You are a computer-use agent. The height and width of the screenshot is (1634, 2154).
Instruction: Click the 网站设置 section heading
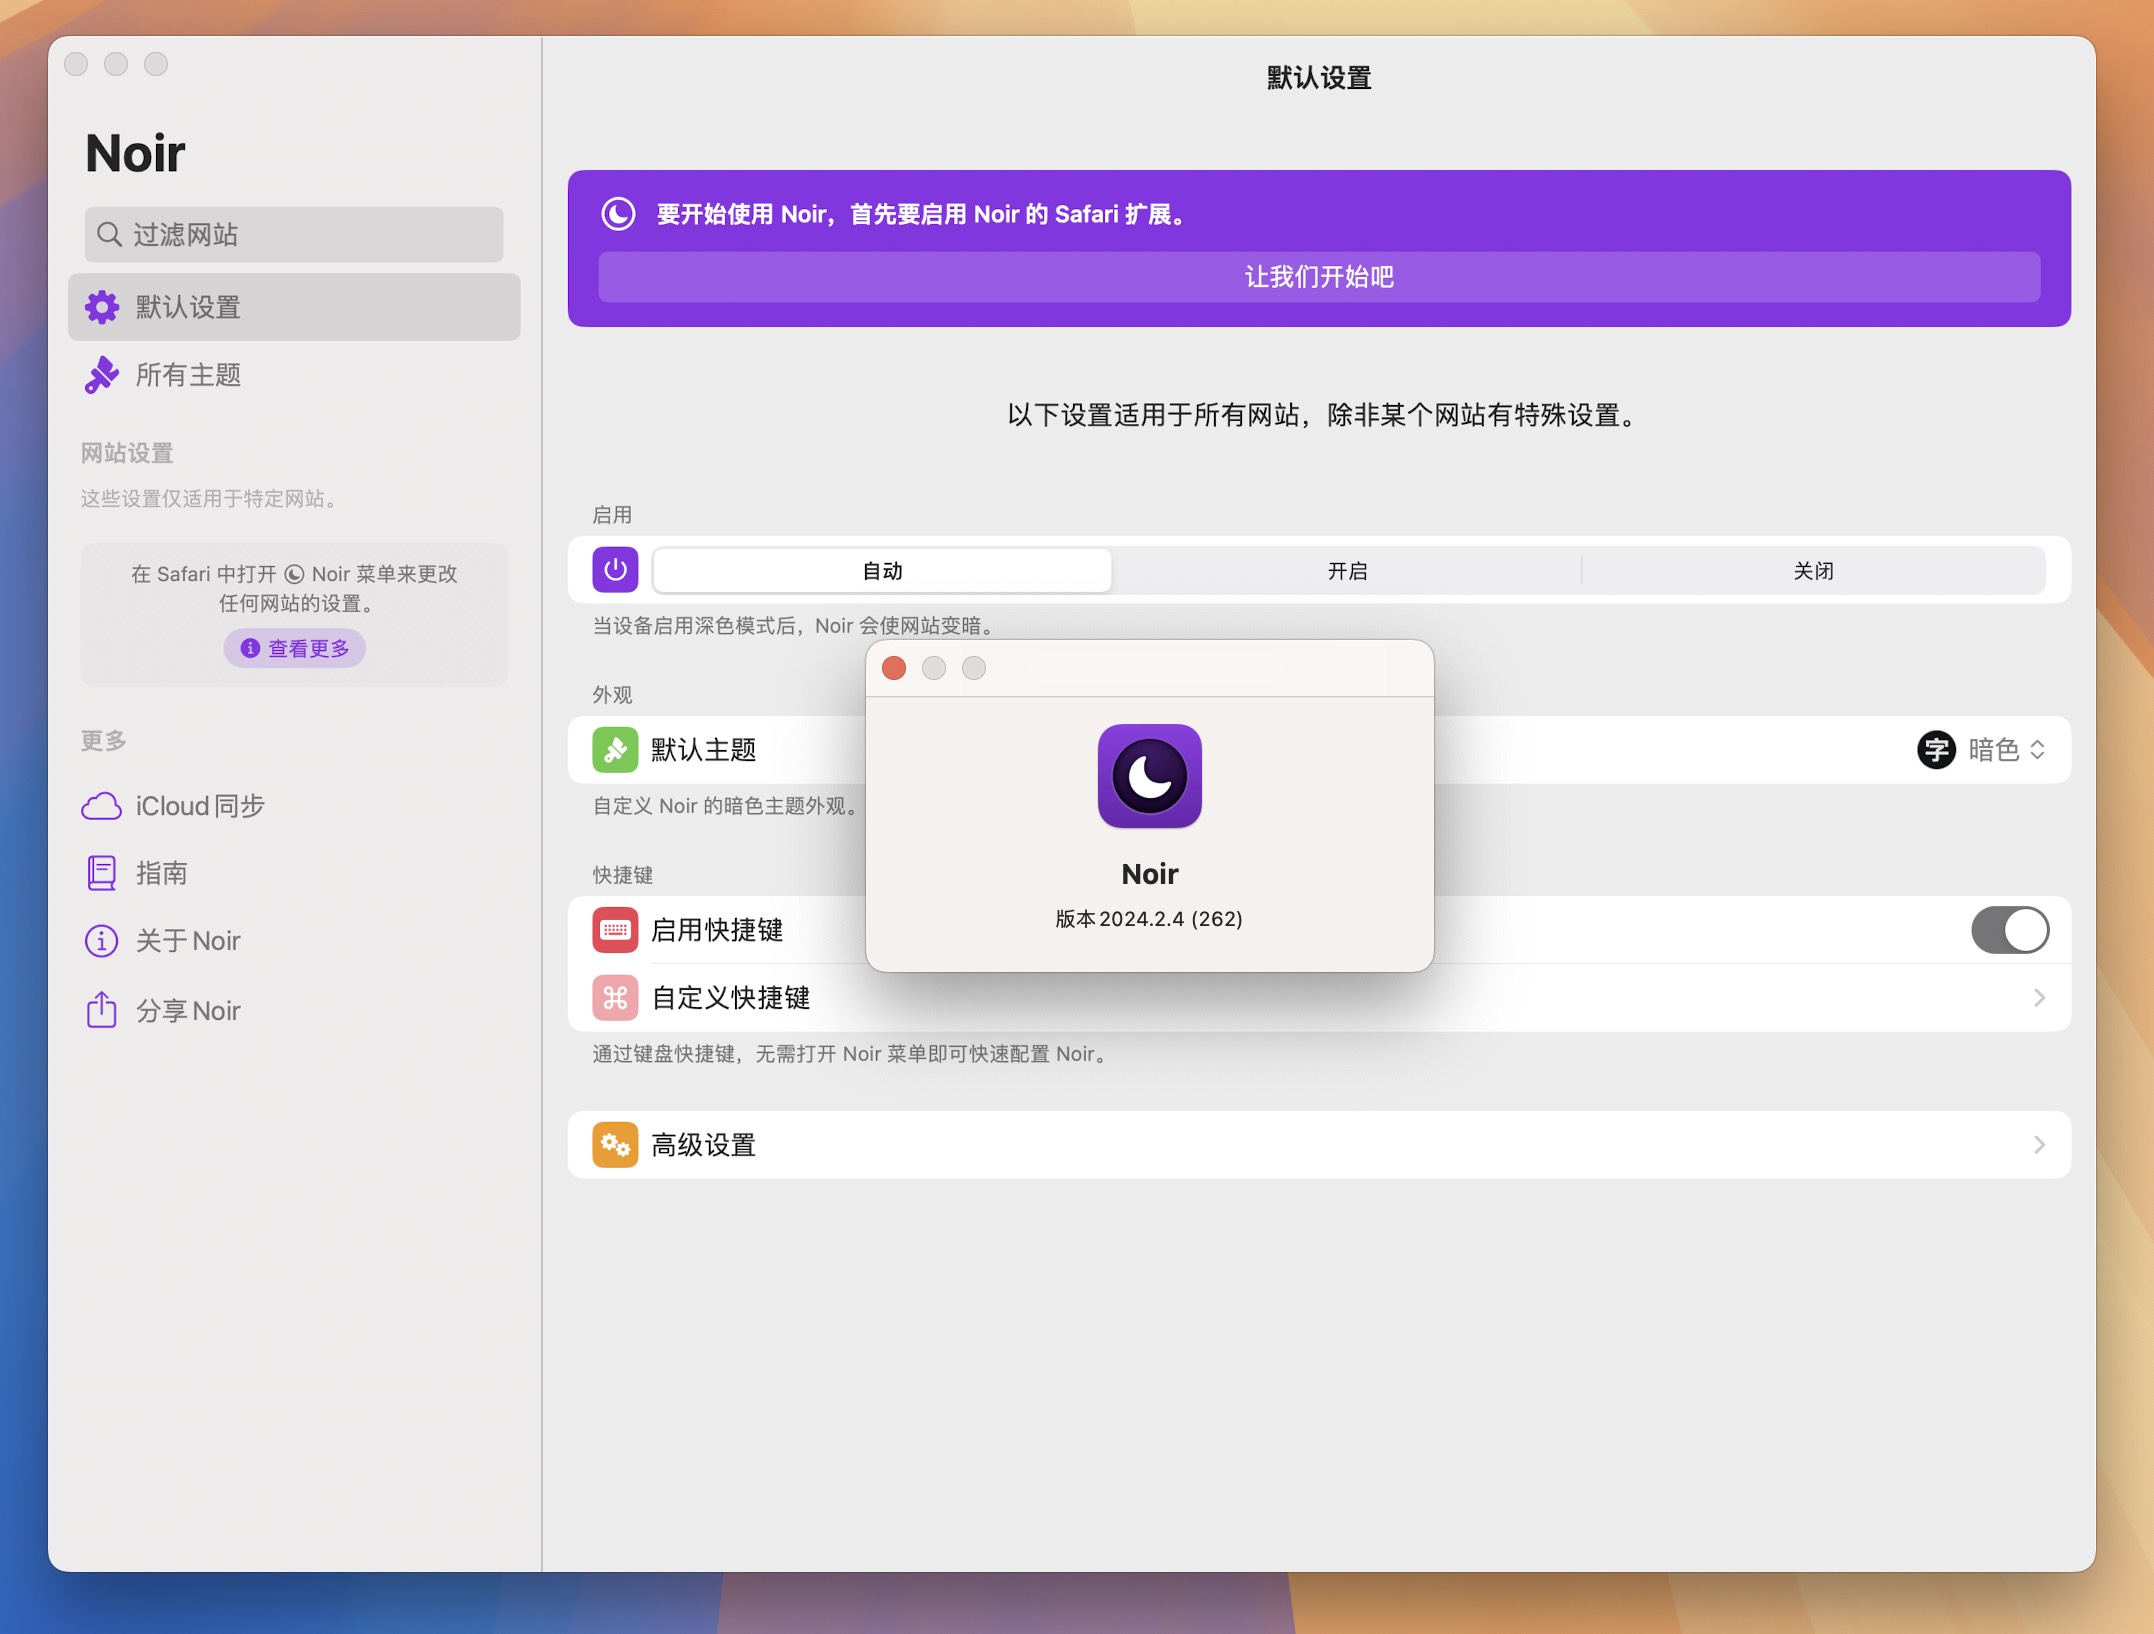tap(127, 453)
